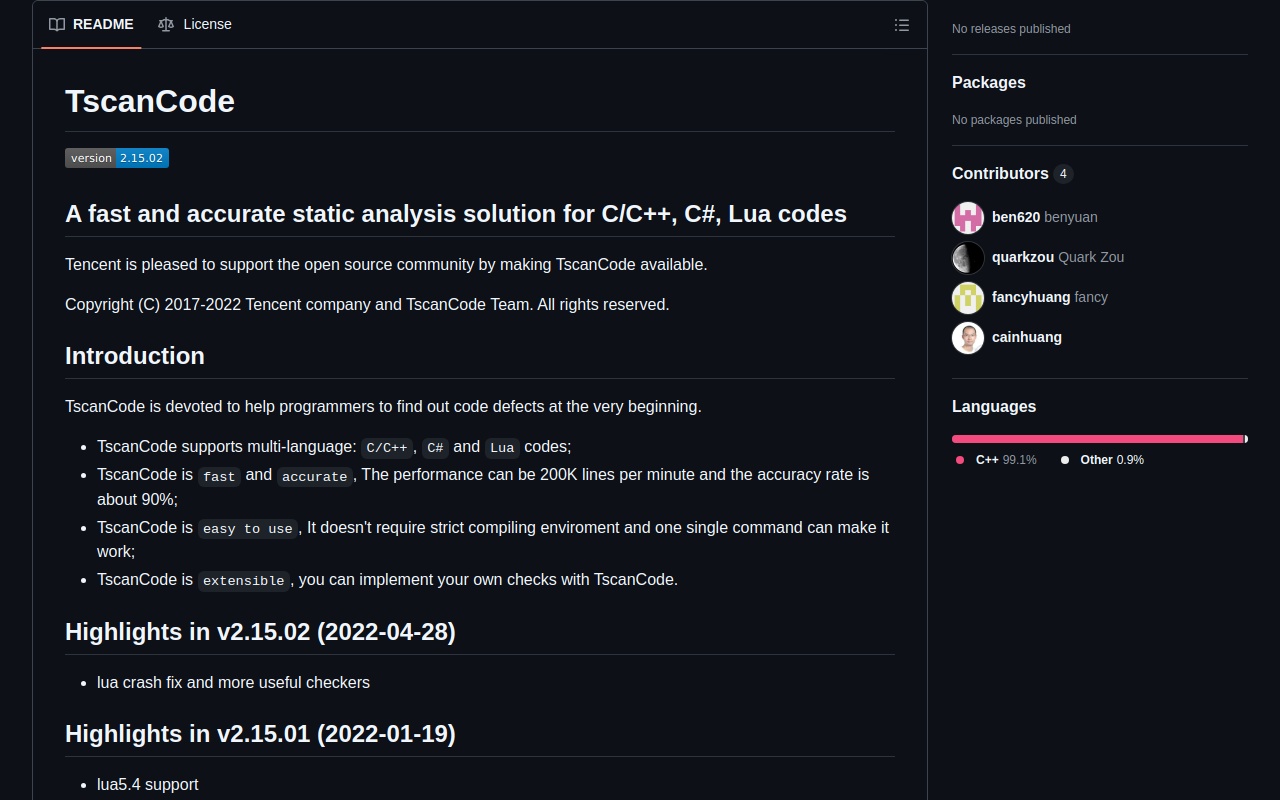Open cainhuang contributor profile link
Screen dimensions: 1280x800
[x=1027, y=337]
